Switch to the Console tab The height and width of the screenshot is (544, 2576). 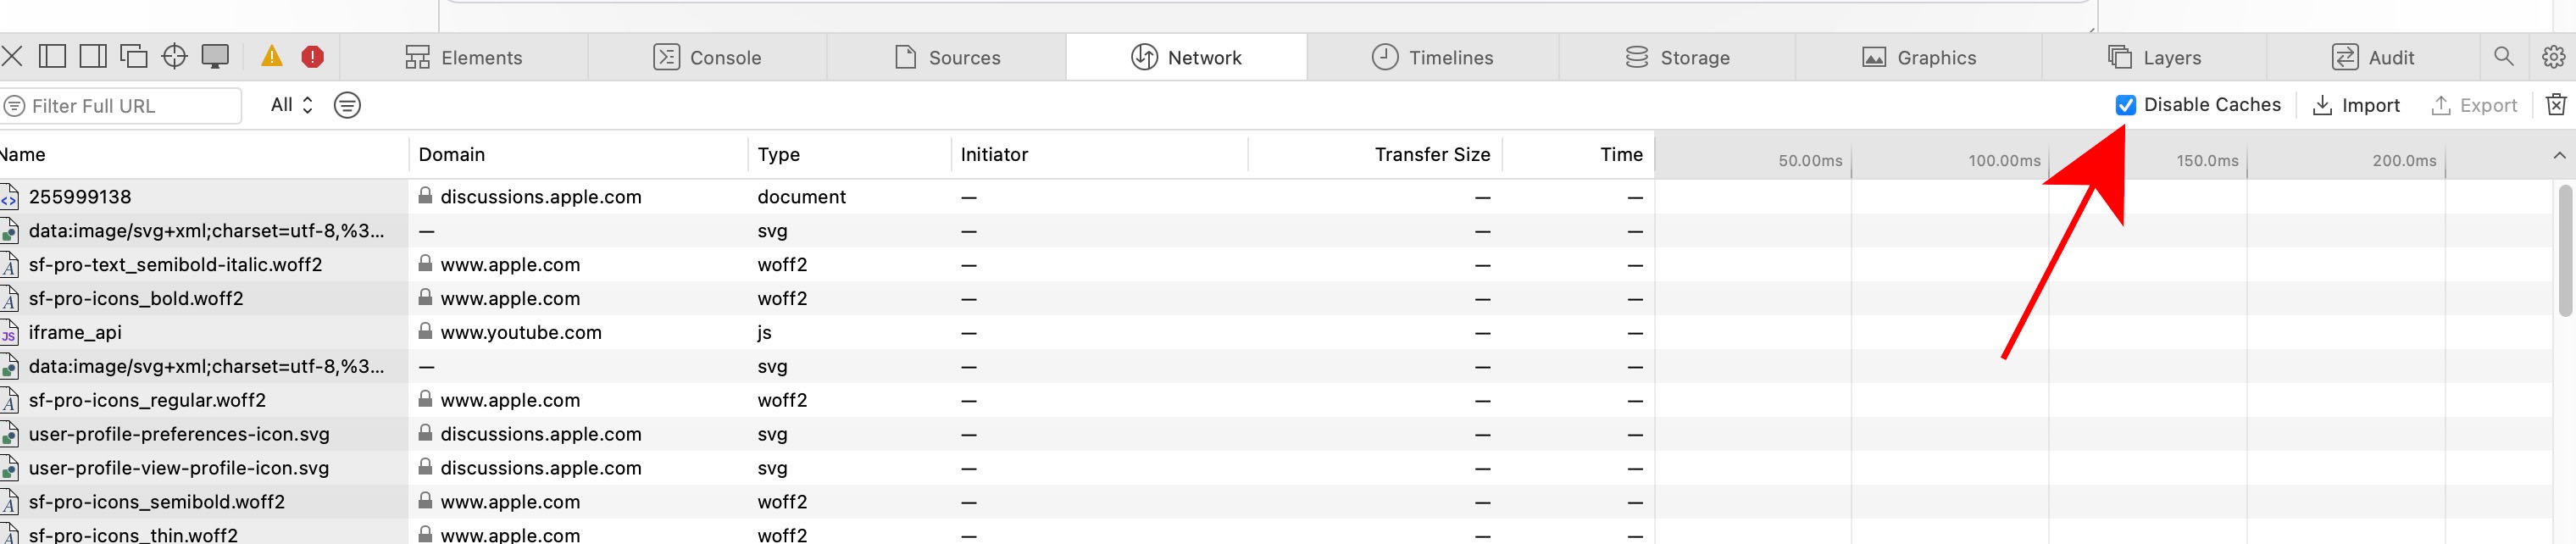coord(707,57)
